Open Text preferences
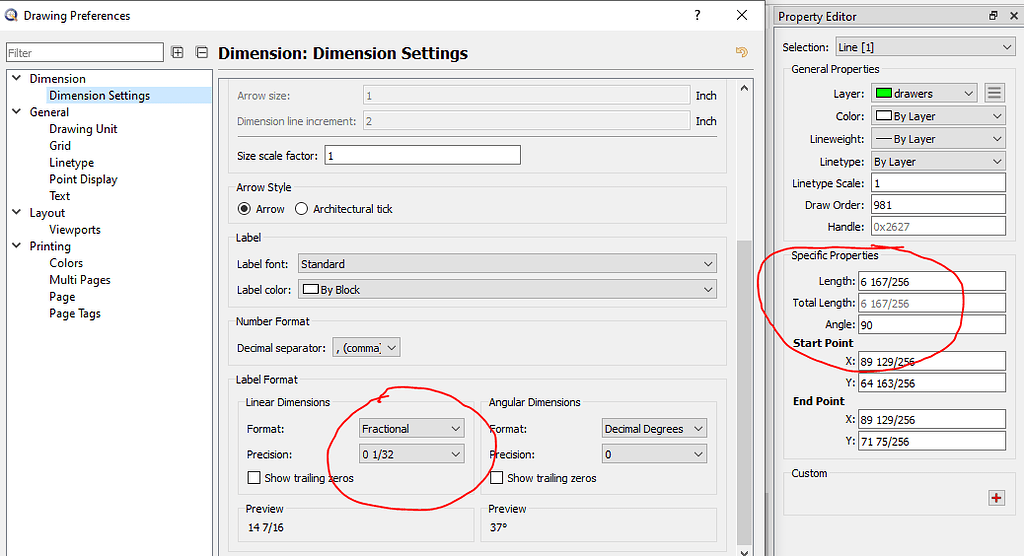This screenshot has height=556, width=1024. point(59,196)
